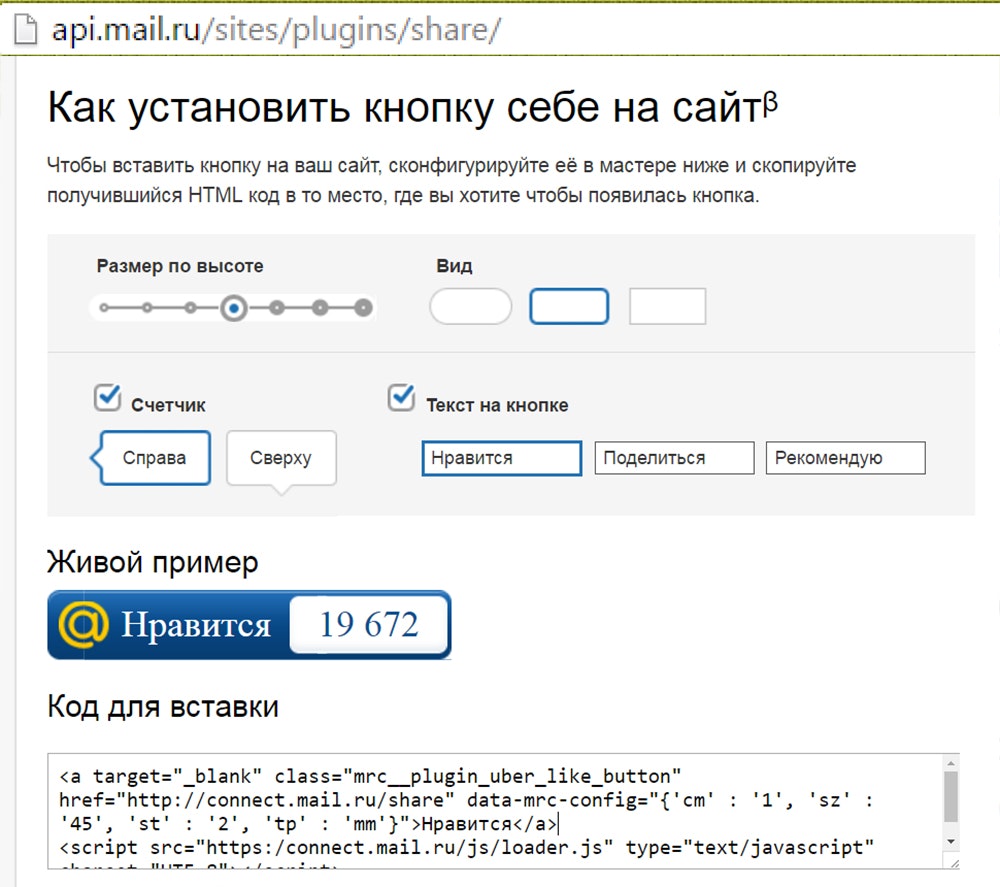1000x887 pixels.
Task: Select the largest dot on the size slider
Action: [362, 308]
